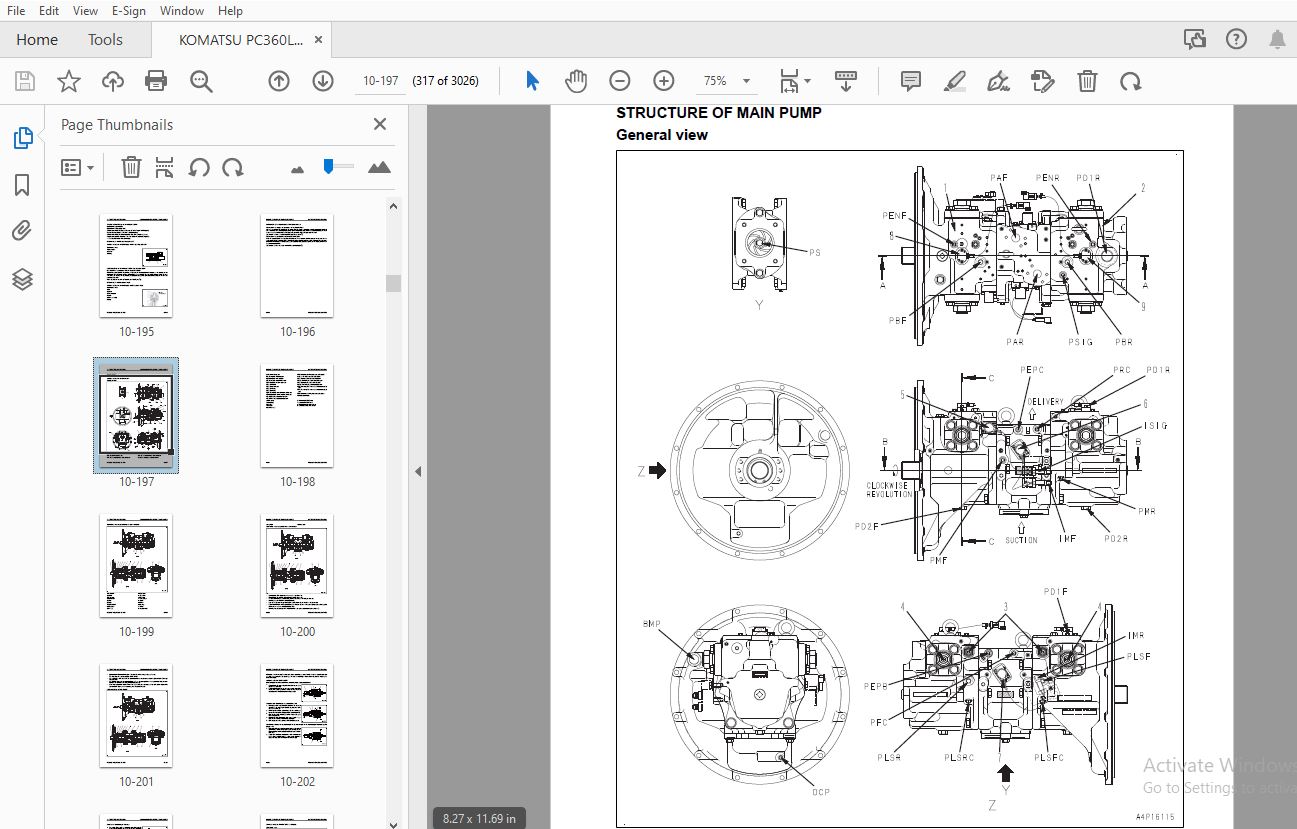Upload the file with the cloud icon
Image resolution: width=1297 pixels, height=829 pixels.
(113, 81)
